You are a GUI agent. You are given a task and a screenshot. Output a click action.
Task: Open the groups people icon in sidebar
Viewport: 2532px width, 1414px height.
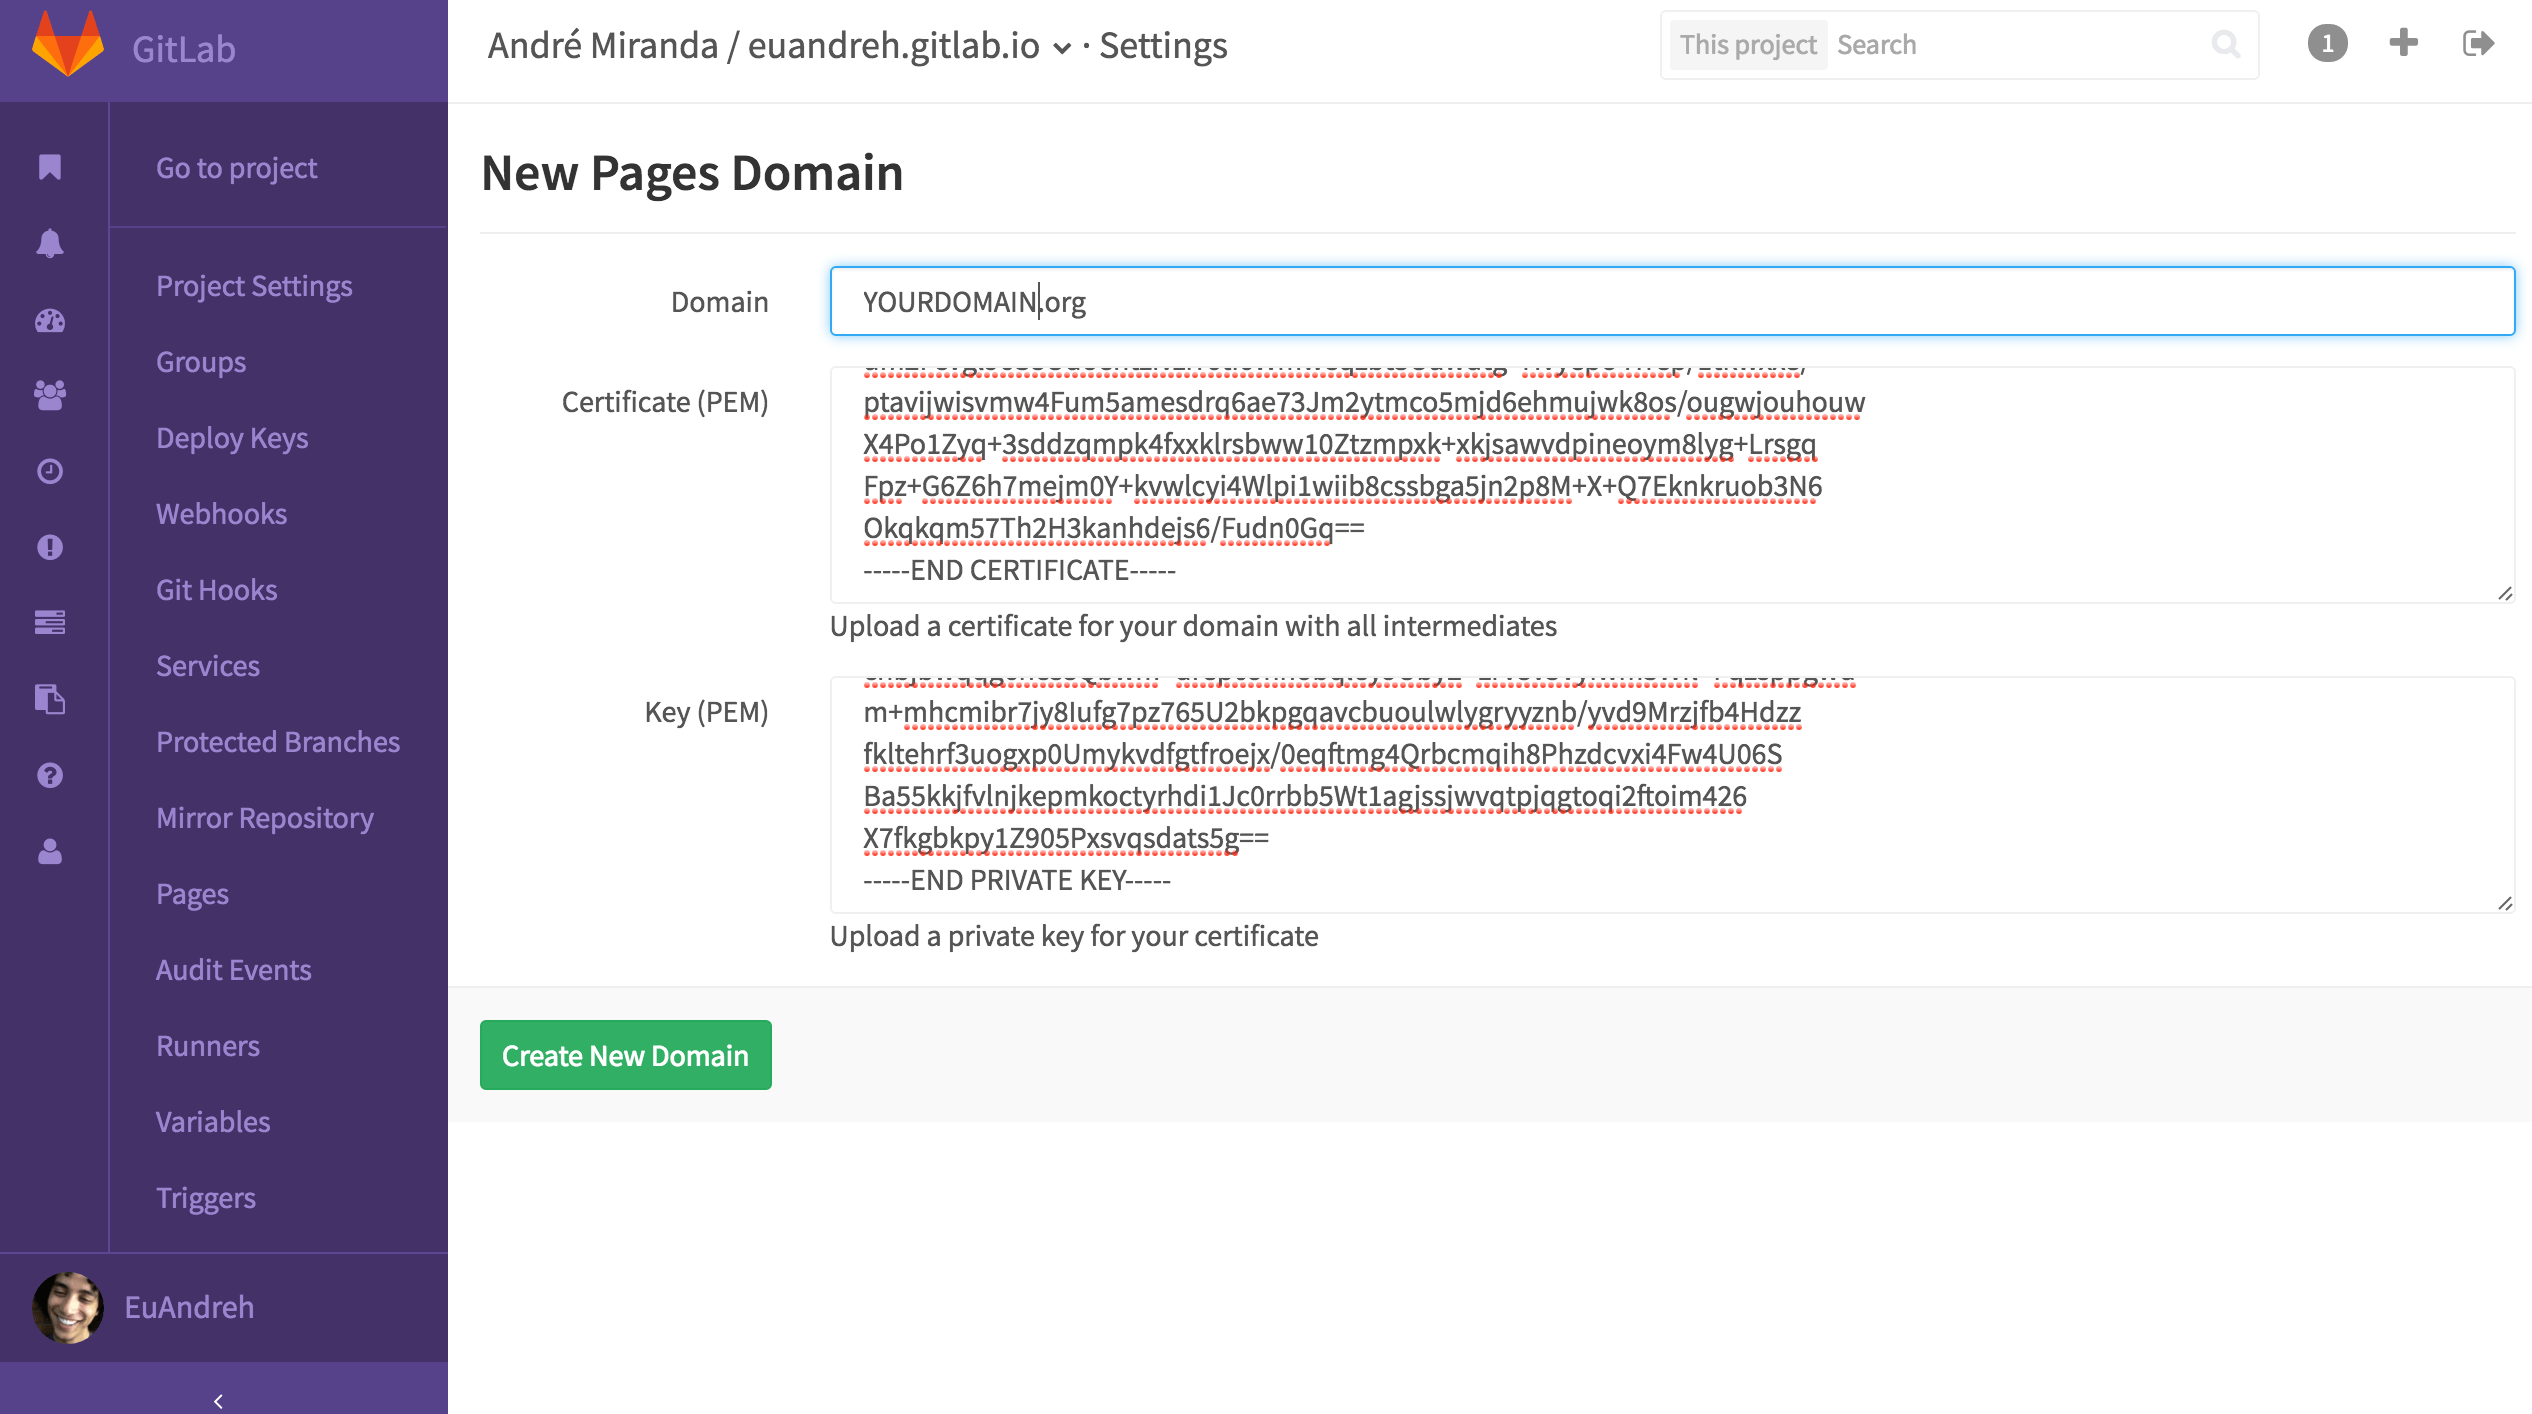[50, 395]
